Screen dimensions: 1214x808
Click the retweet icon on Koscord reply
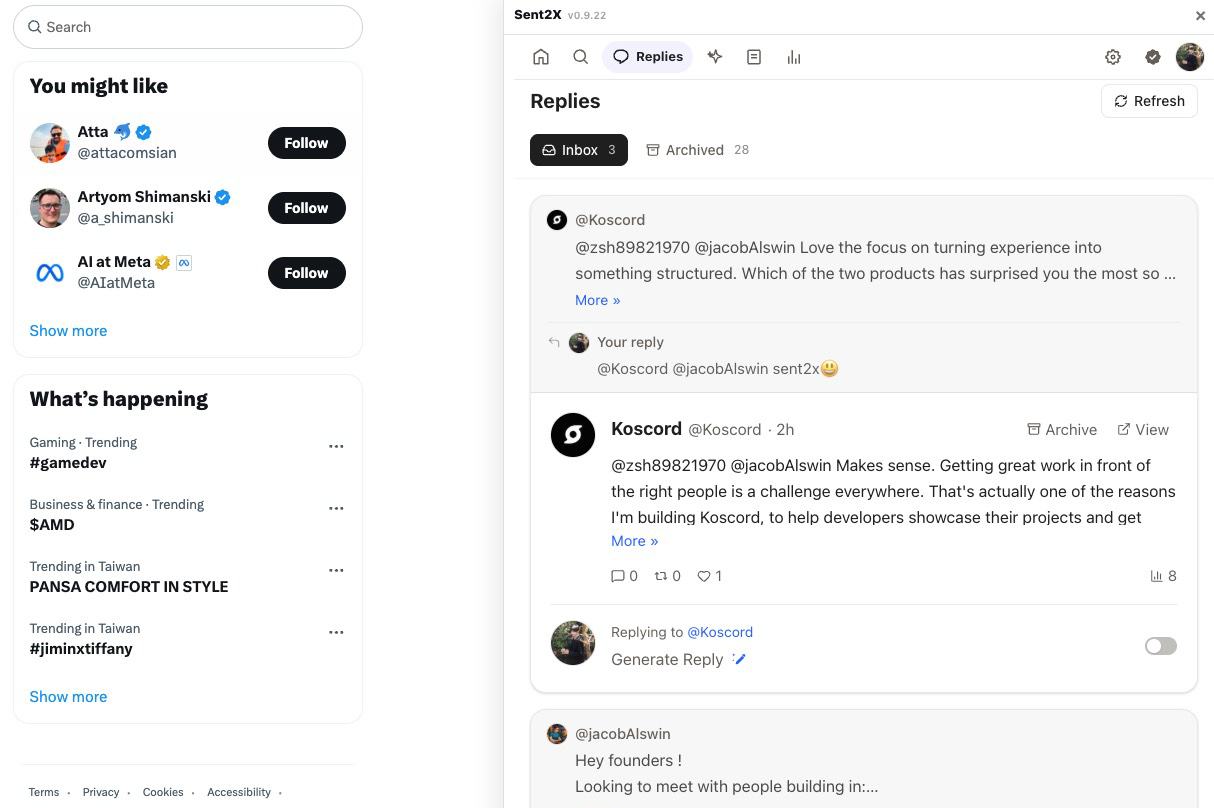(x=661, y=576)
